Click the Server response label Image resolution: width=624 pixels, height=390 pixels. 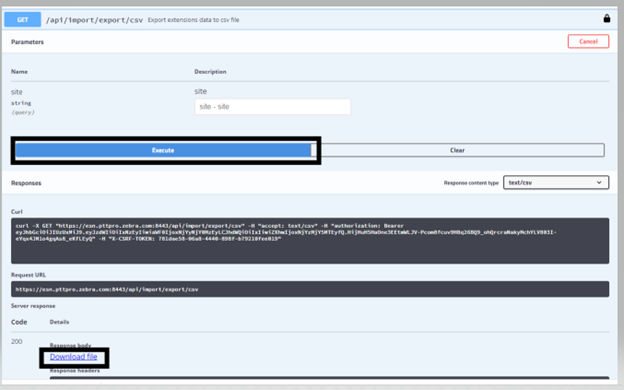tap(33, 306)
